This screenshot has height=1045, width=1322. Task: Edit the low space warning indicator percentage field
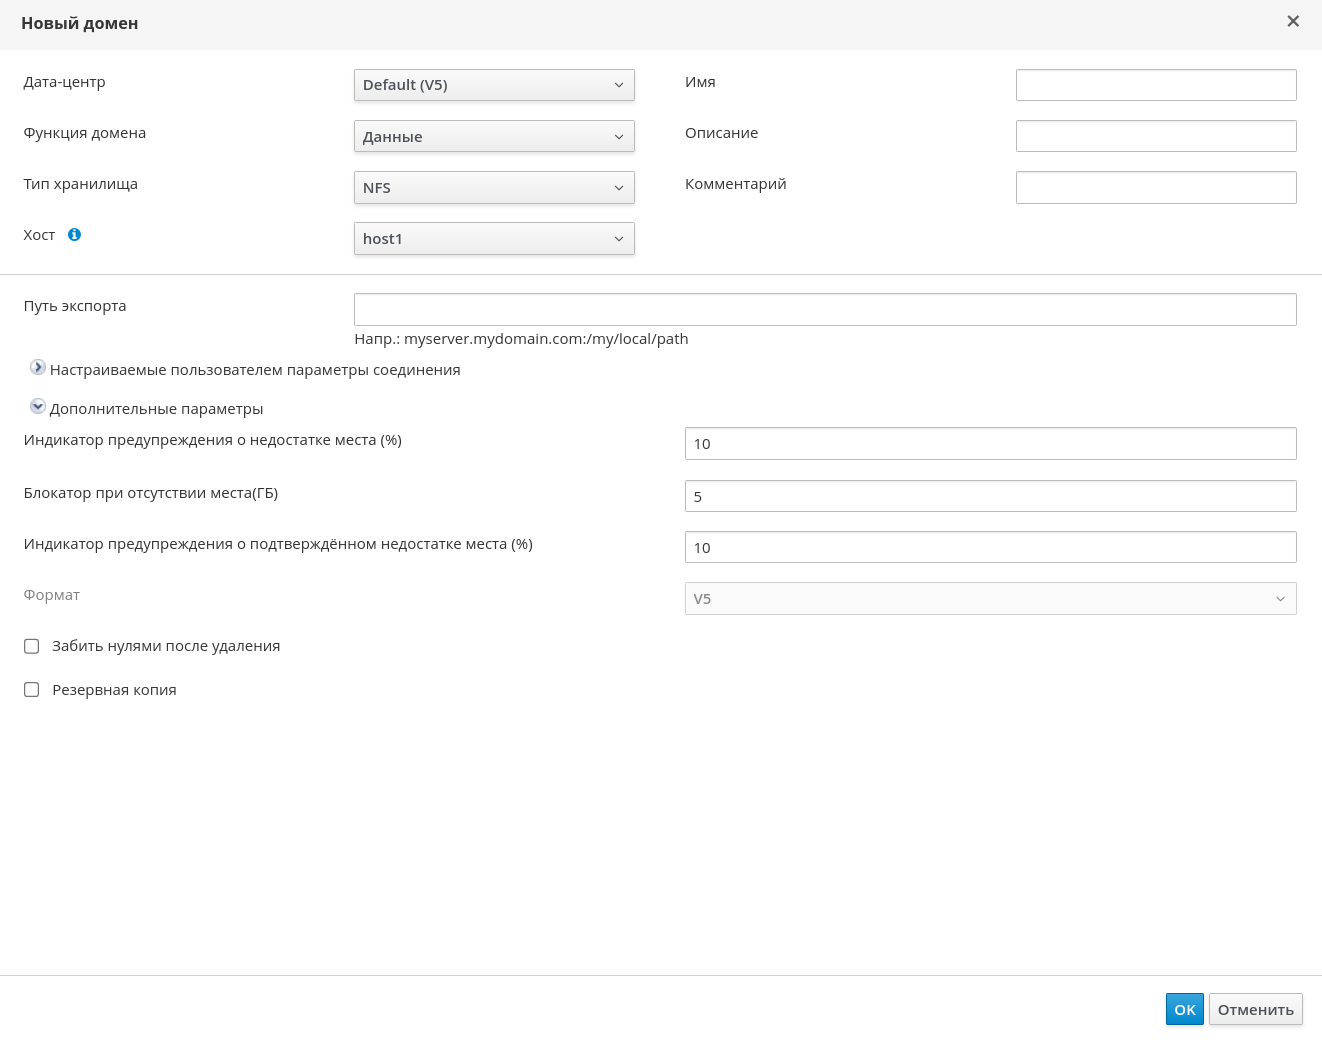tap(990, 444)
